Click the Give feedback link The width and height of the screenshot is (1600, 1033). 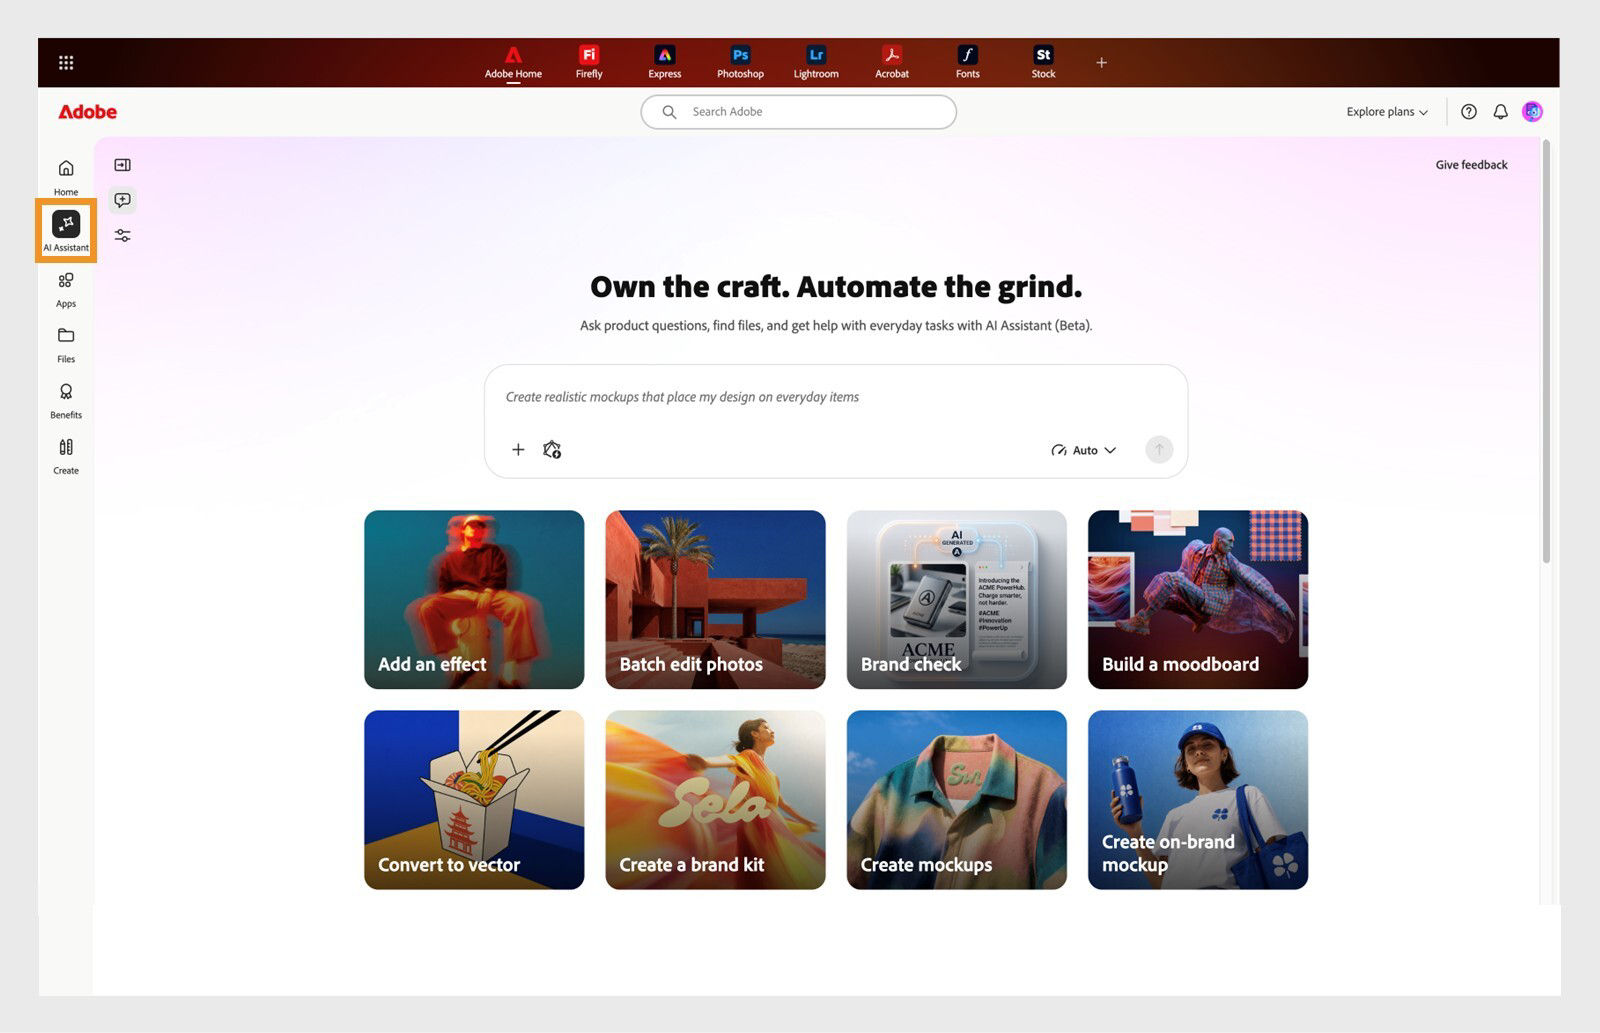pyautogui.click(x=1471, y=165)
